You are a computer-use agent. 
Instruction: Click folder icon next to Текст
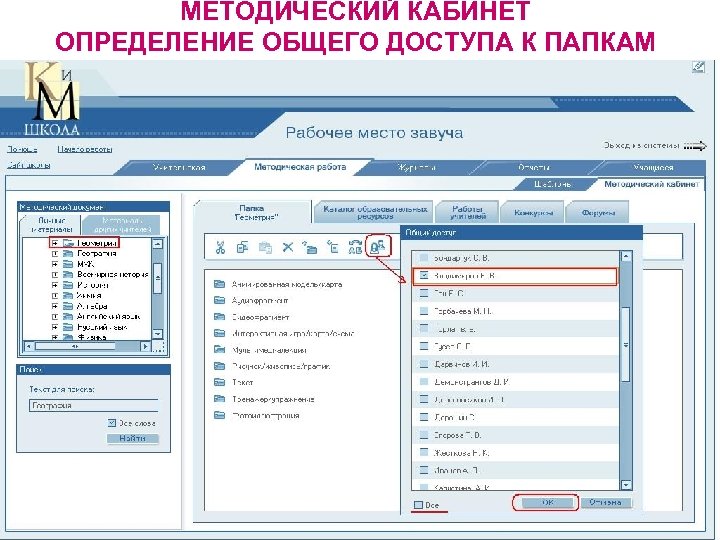pos(219,382)
